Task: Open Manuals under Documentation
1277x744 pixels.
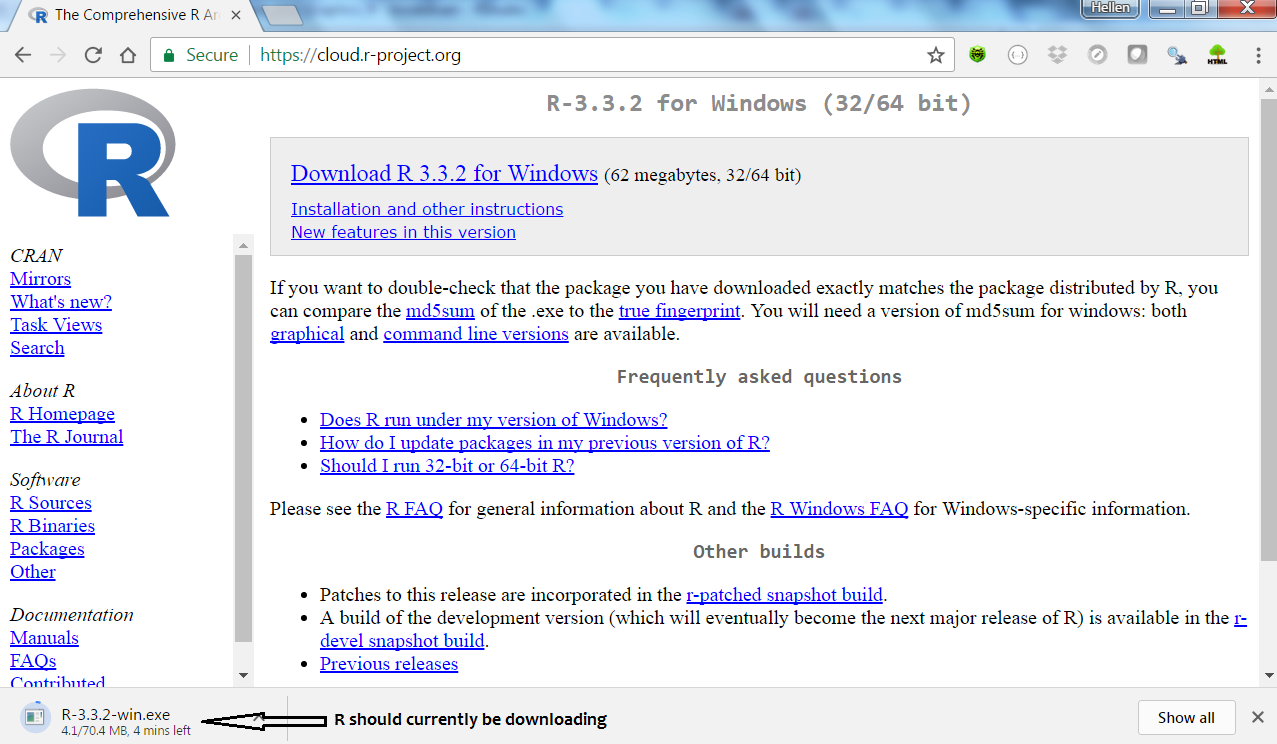Action: click(x=44, y=638)
